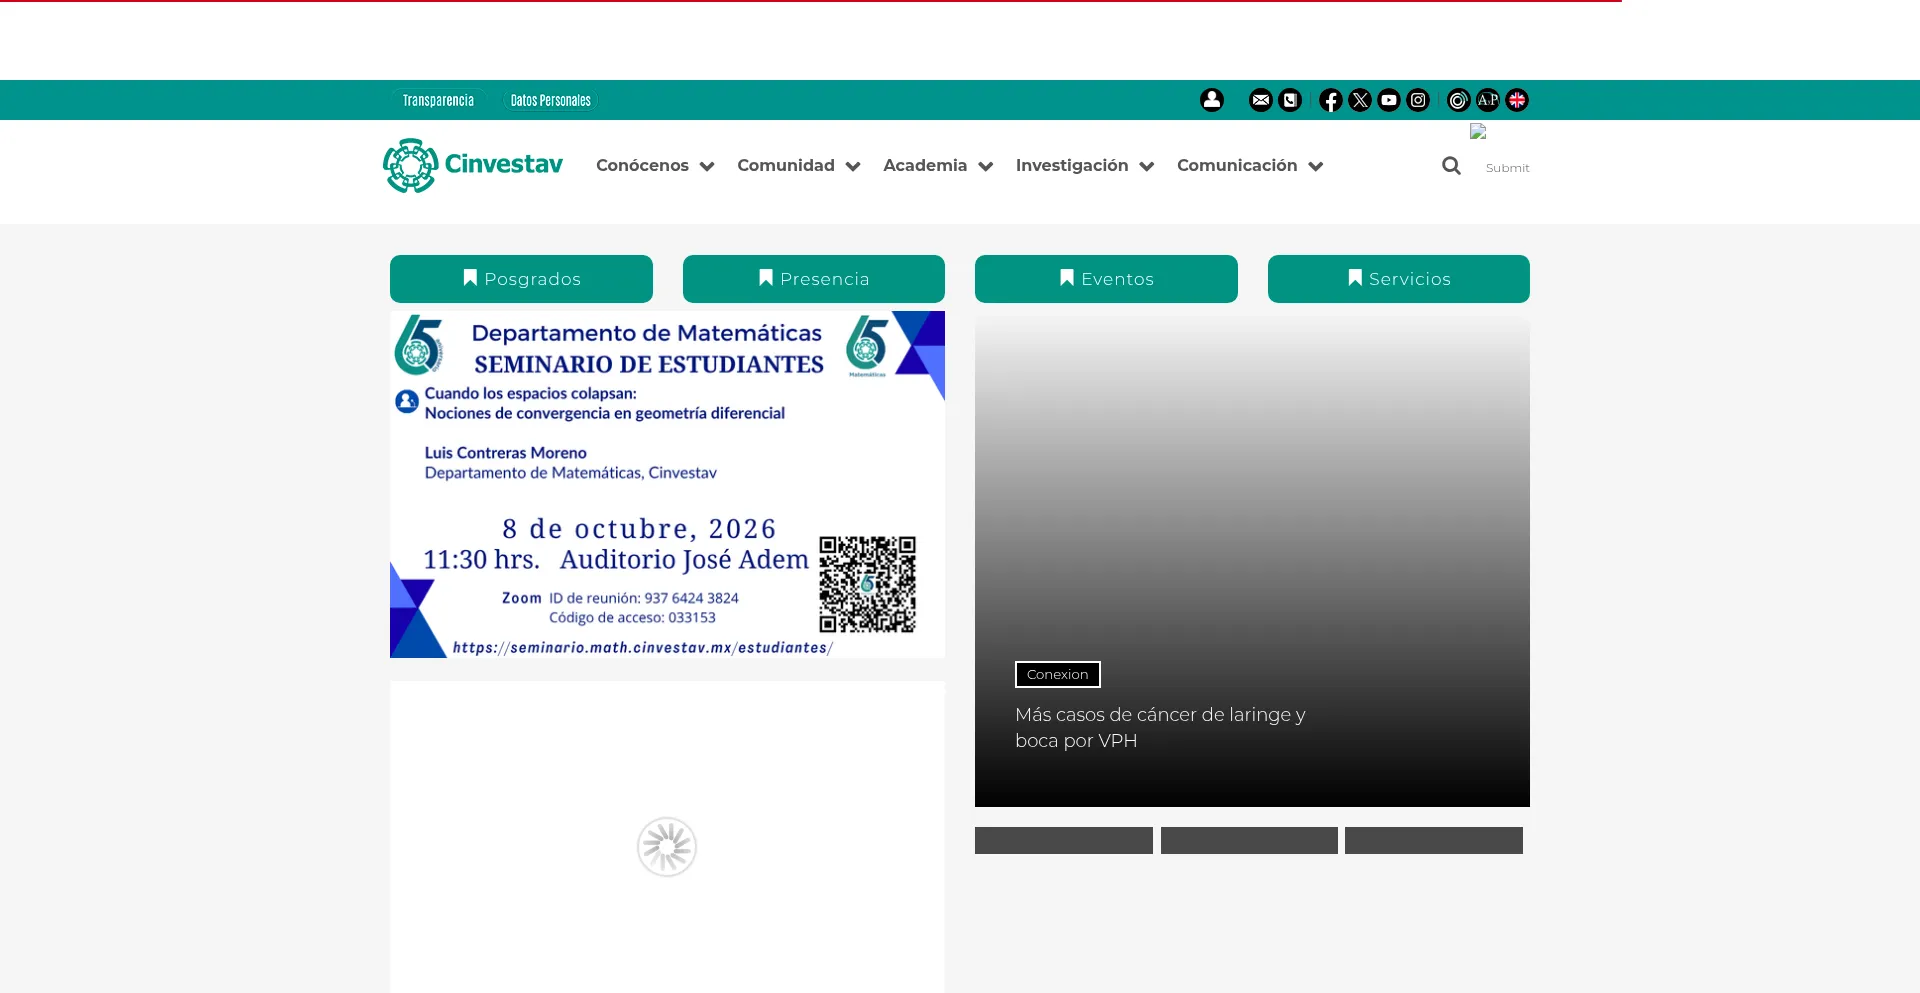1920x993 pixels.
Task: Expand the Conócenos menu chevron
Action: coord(707,167)
